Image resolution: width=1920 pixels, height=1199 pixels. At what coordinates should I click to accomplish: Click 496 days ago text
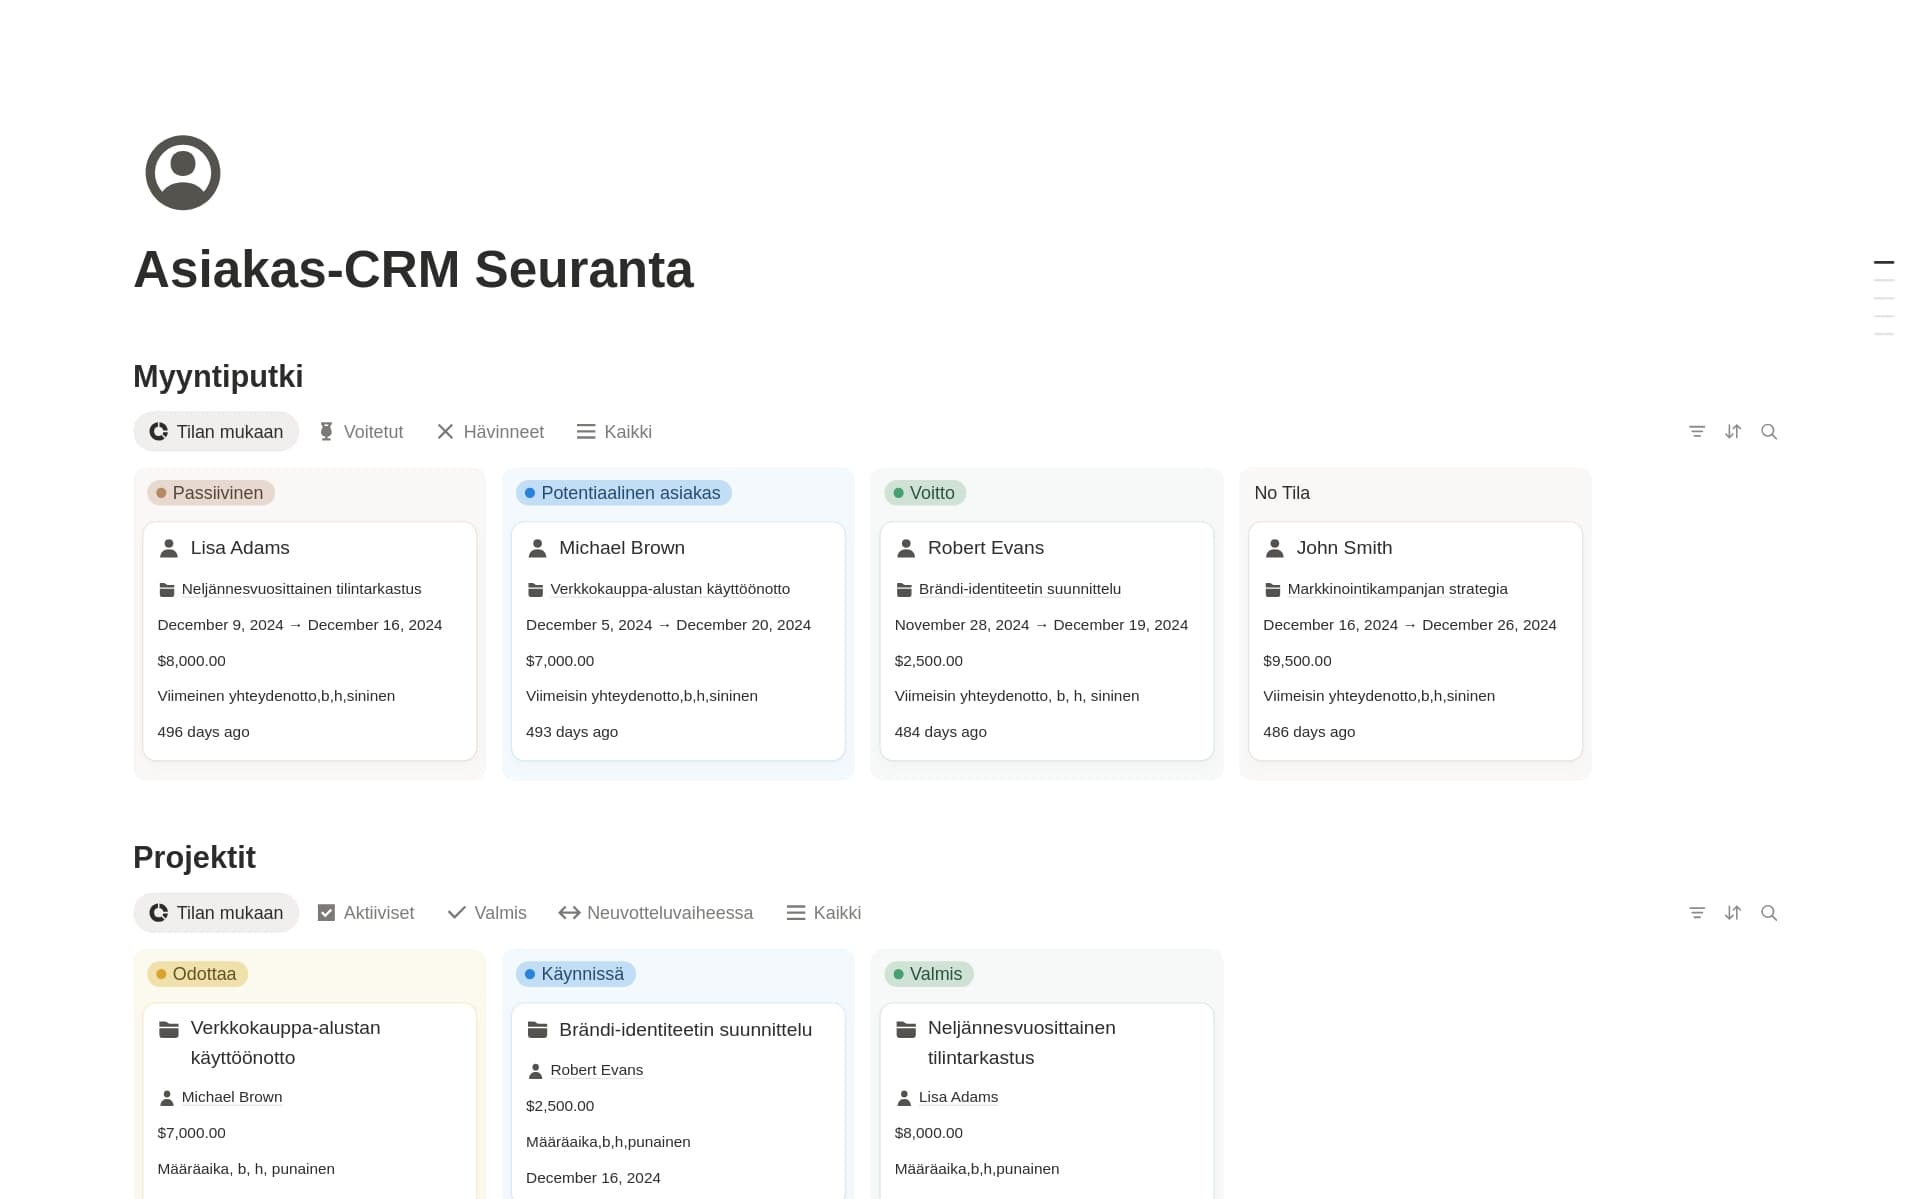pos(204,733)
